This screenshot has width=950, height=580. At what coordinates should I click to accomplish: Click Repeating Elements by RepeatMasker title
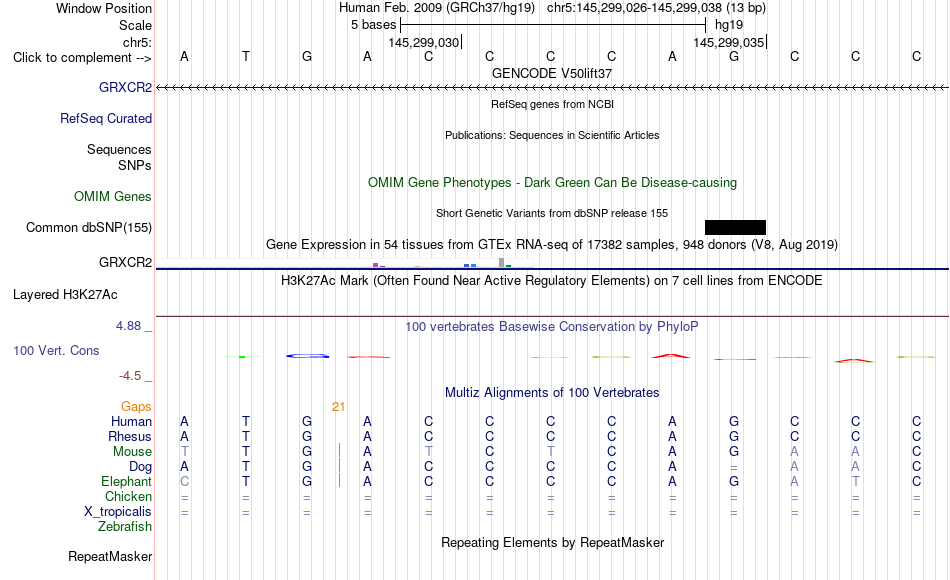point(552,542)
